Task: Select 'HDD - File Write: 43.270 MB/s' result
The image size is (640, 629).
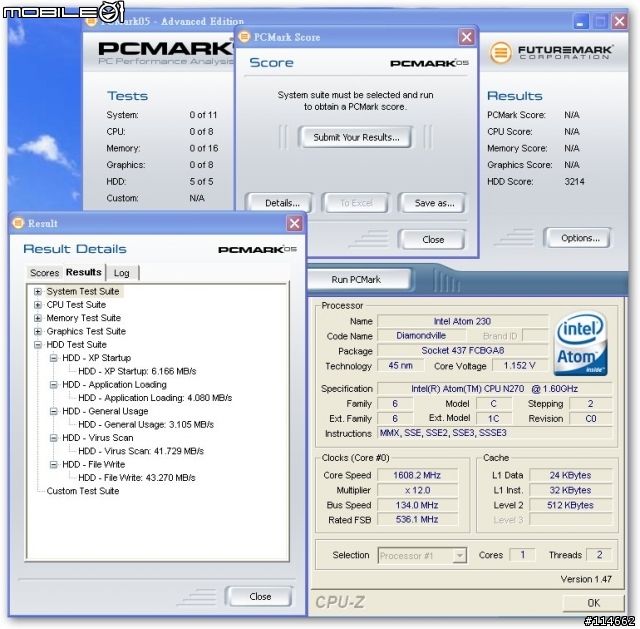Action: click(x=137, y=478)
